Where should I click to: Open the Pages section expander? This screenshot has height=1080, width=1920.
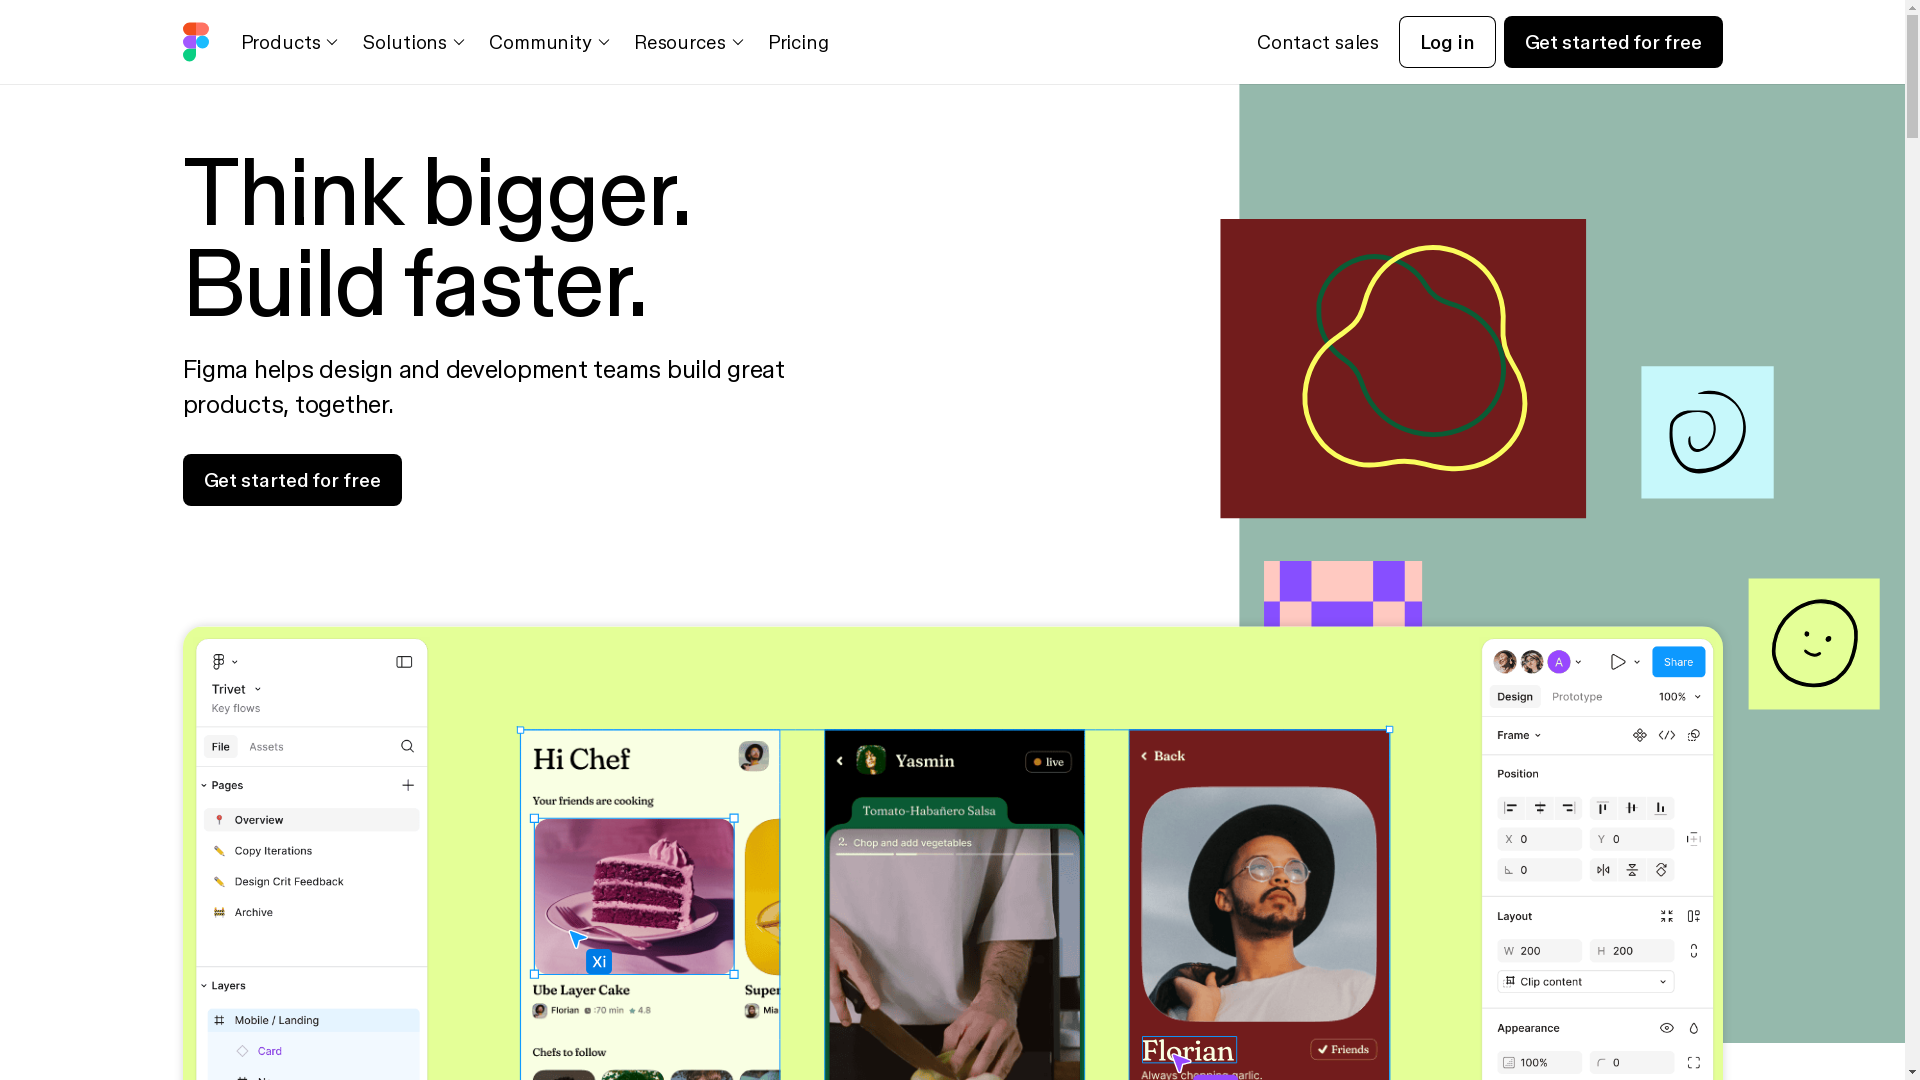tap(204, 785)
